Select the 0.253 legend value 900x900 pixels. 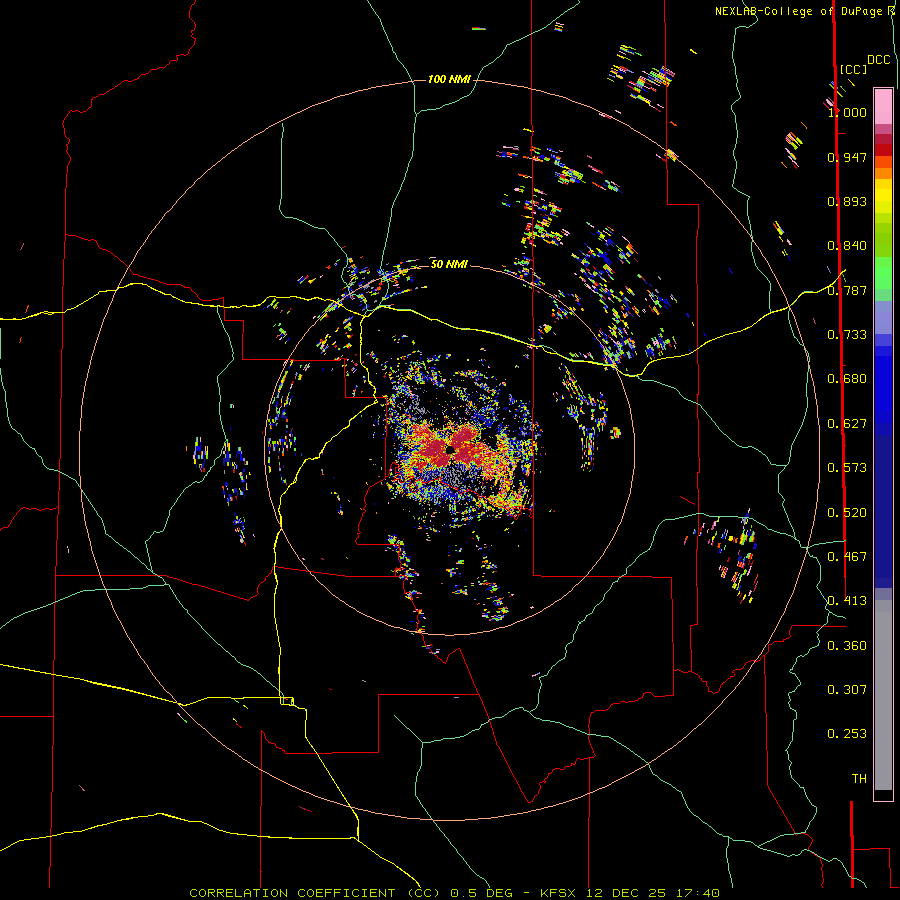[x=847, y=734]
